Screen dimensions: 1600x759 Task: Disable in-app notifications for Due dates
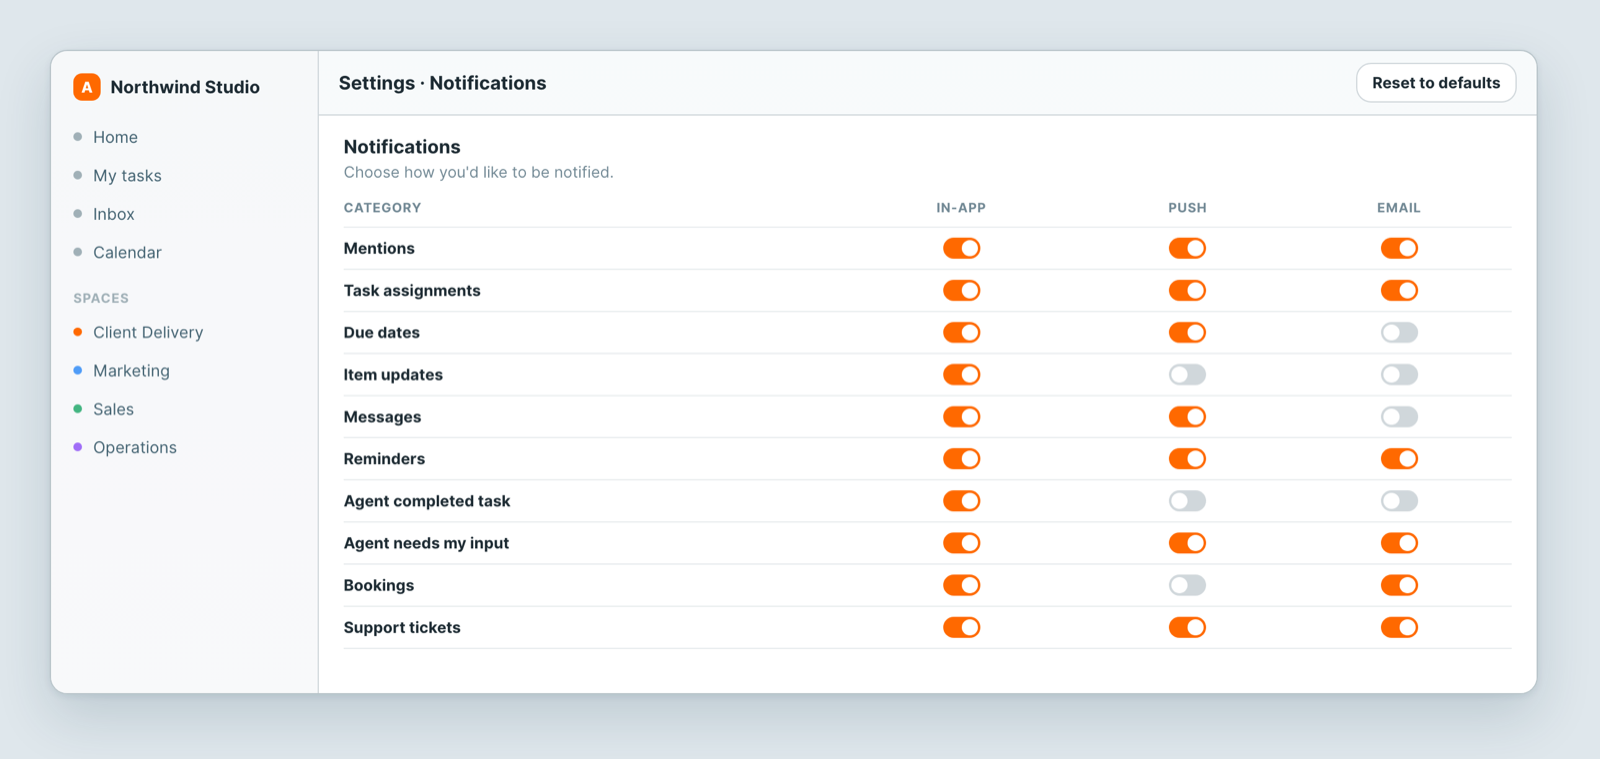click(962, 333)
